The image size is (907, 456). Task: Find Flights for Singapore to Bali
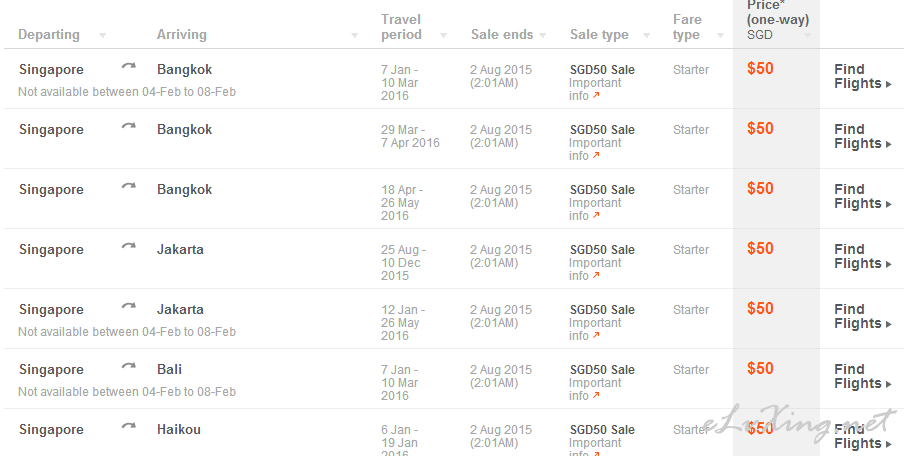tap(862, 376)
